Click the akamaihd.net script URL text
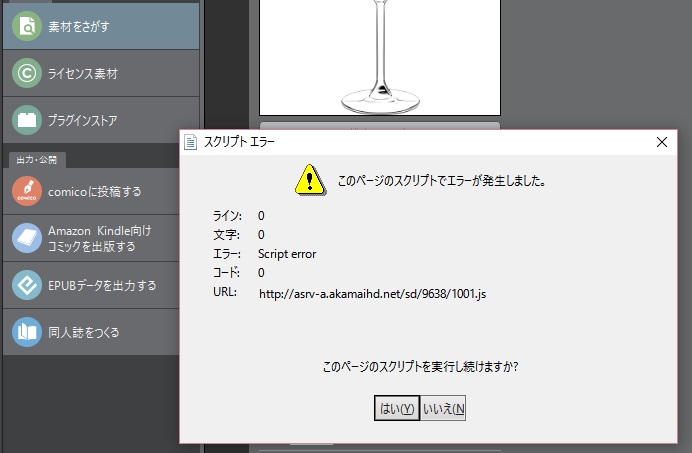The width and height of the screenshot is (692, 453). pos(372,294)
